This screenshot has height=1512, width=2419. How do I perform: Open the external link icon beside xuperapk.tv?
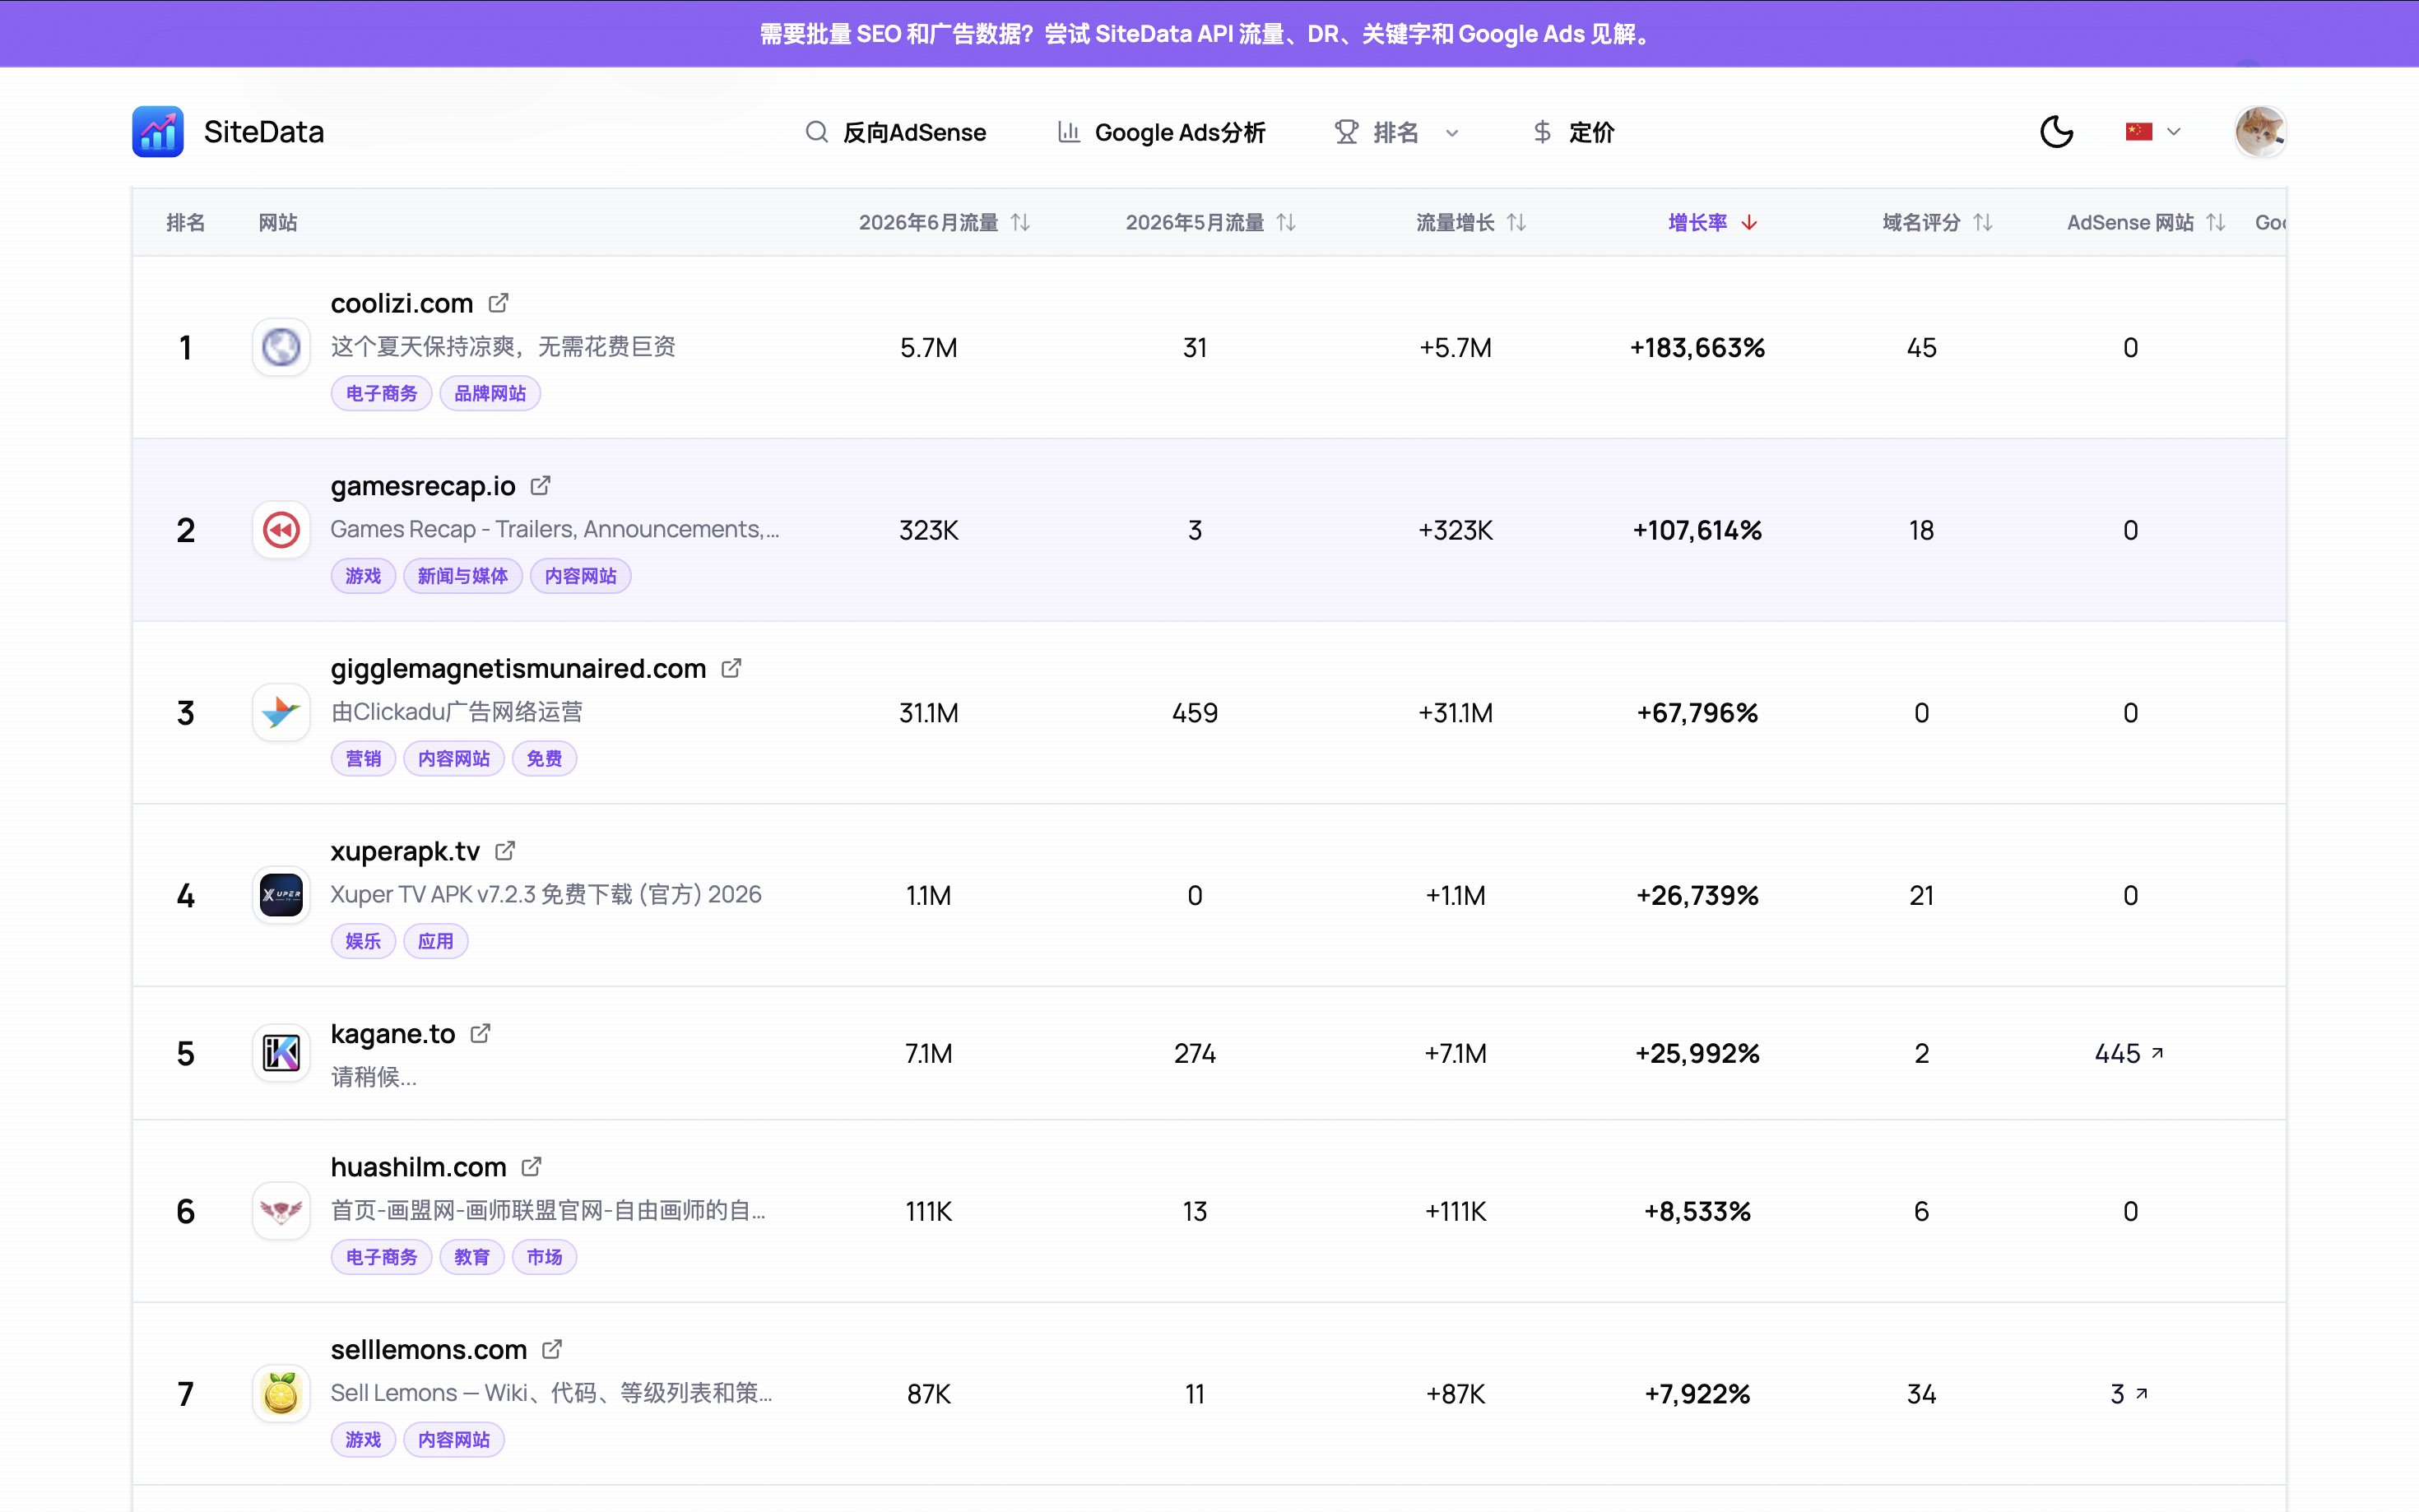[505, 851]
